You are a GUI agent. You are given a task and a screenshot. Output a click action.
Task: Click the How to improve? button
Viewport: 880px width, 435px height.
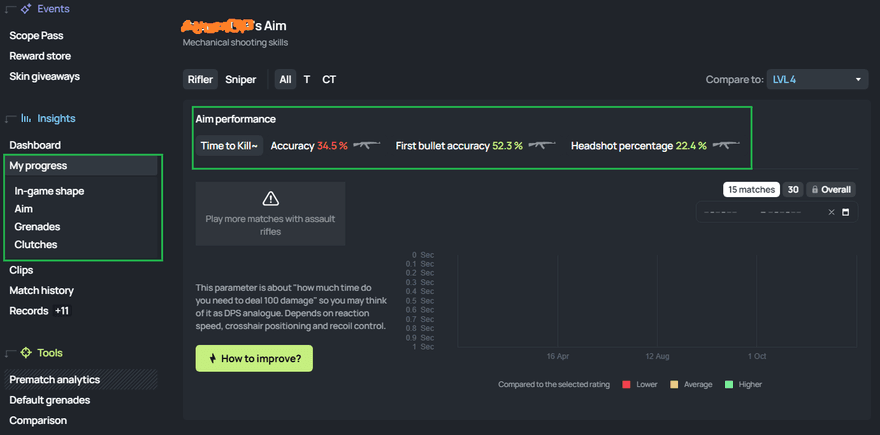coord(254,358)
